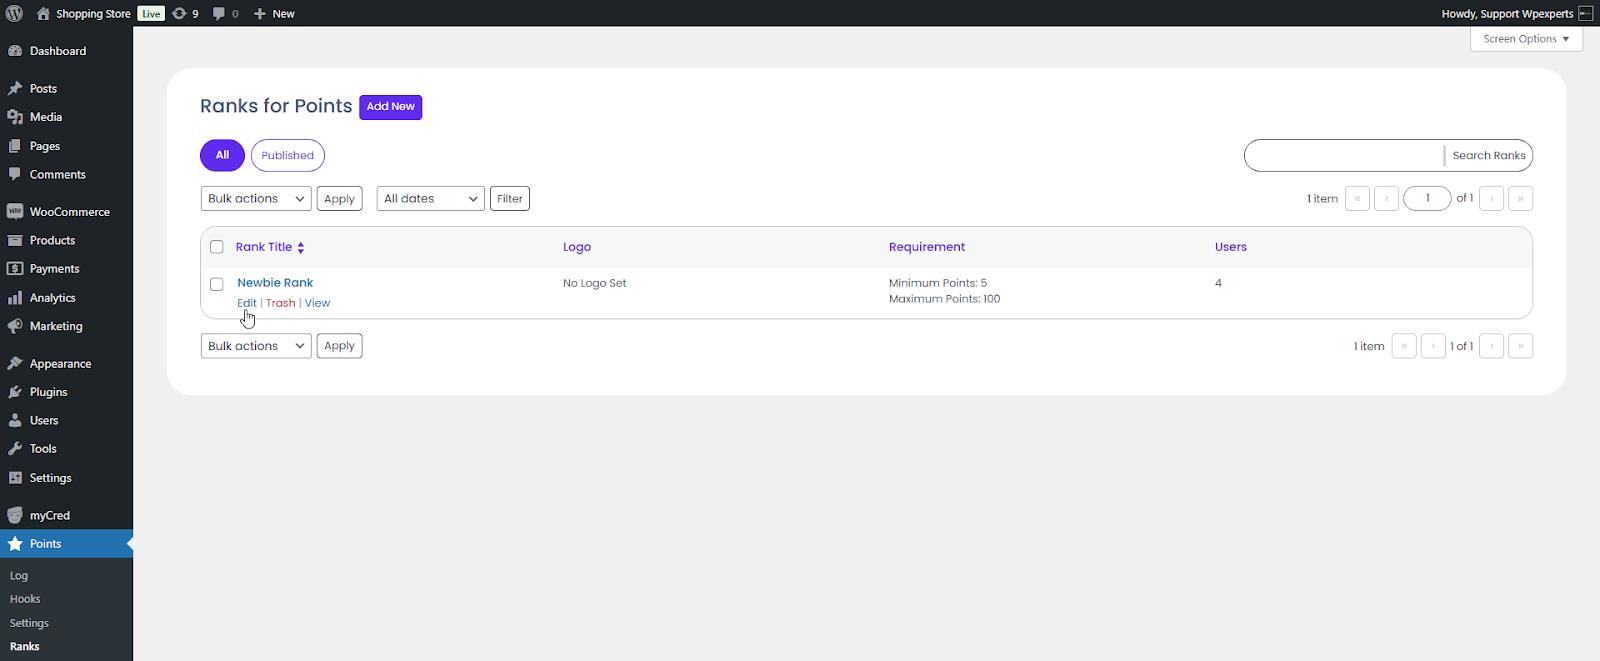Go to Plugins in the sidebar

48,392
